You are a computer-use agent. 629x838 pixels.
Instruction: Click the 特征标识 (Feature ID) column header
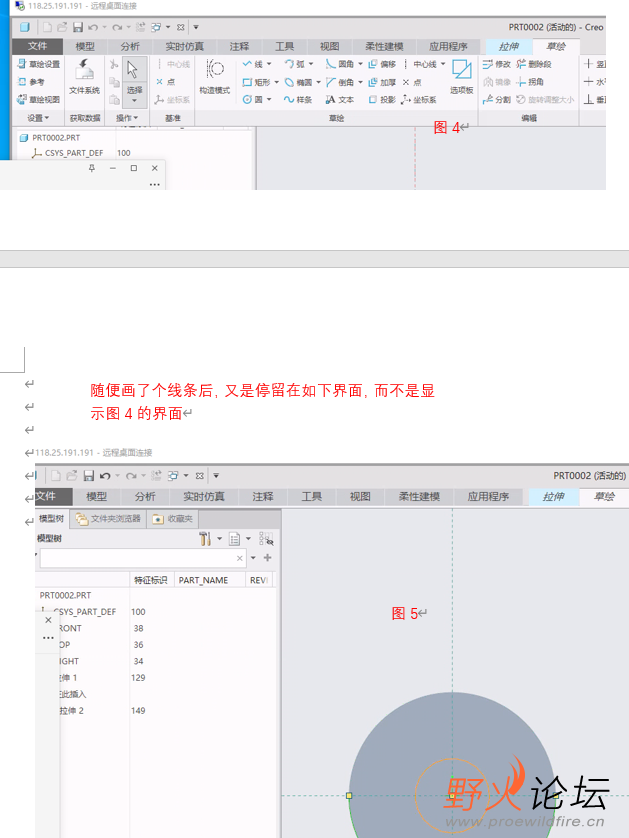151,580
